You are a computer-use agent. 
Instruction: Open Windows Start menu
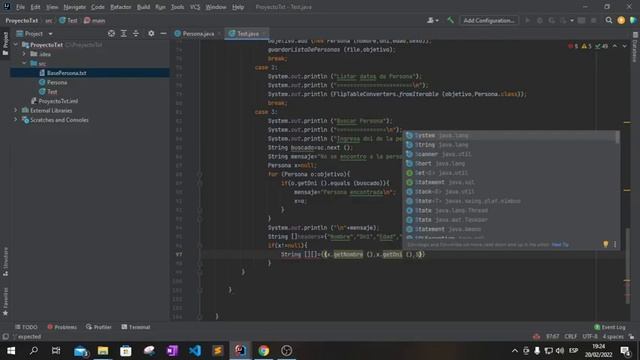(11, 351)
